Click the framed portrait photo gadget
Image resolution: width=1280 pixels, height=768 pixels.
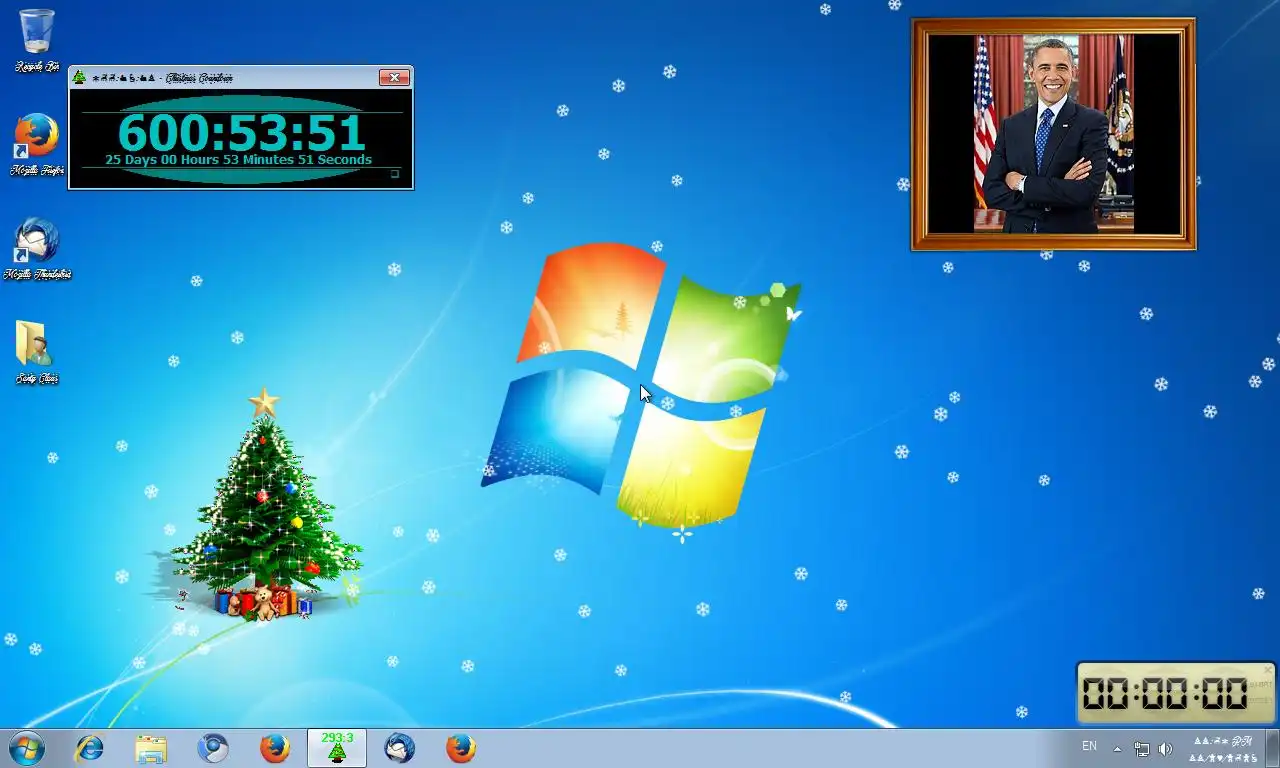1053,134
